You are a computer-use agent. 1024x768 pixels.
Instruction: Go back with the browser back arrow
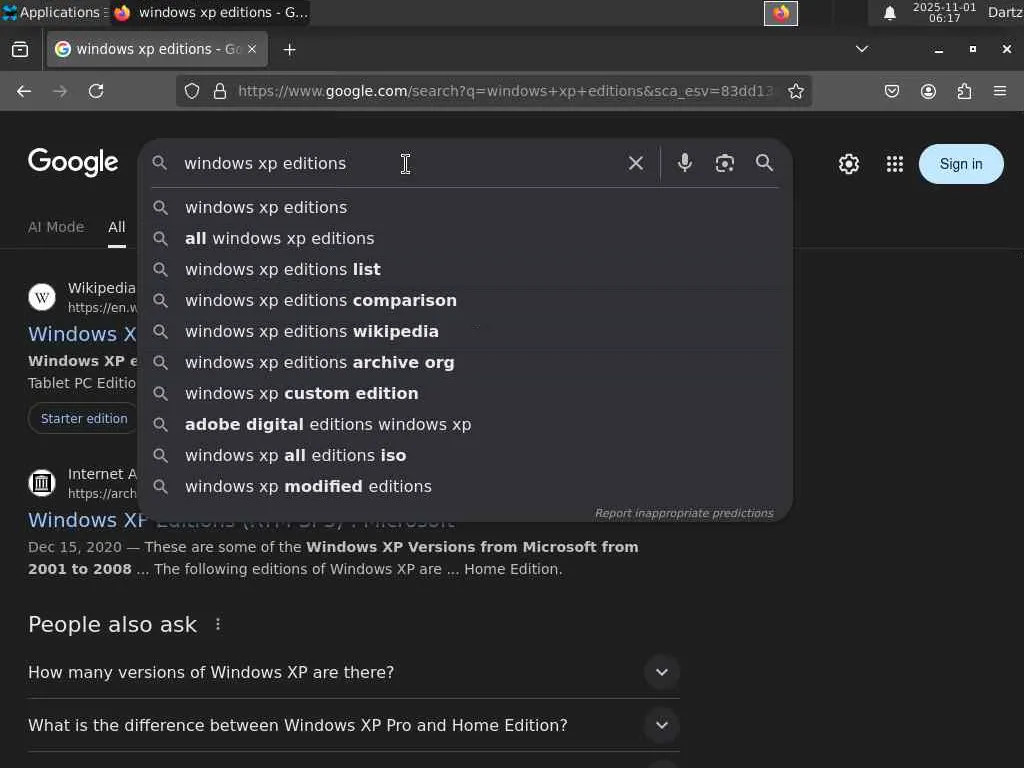click(x=24, y=91)
